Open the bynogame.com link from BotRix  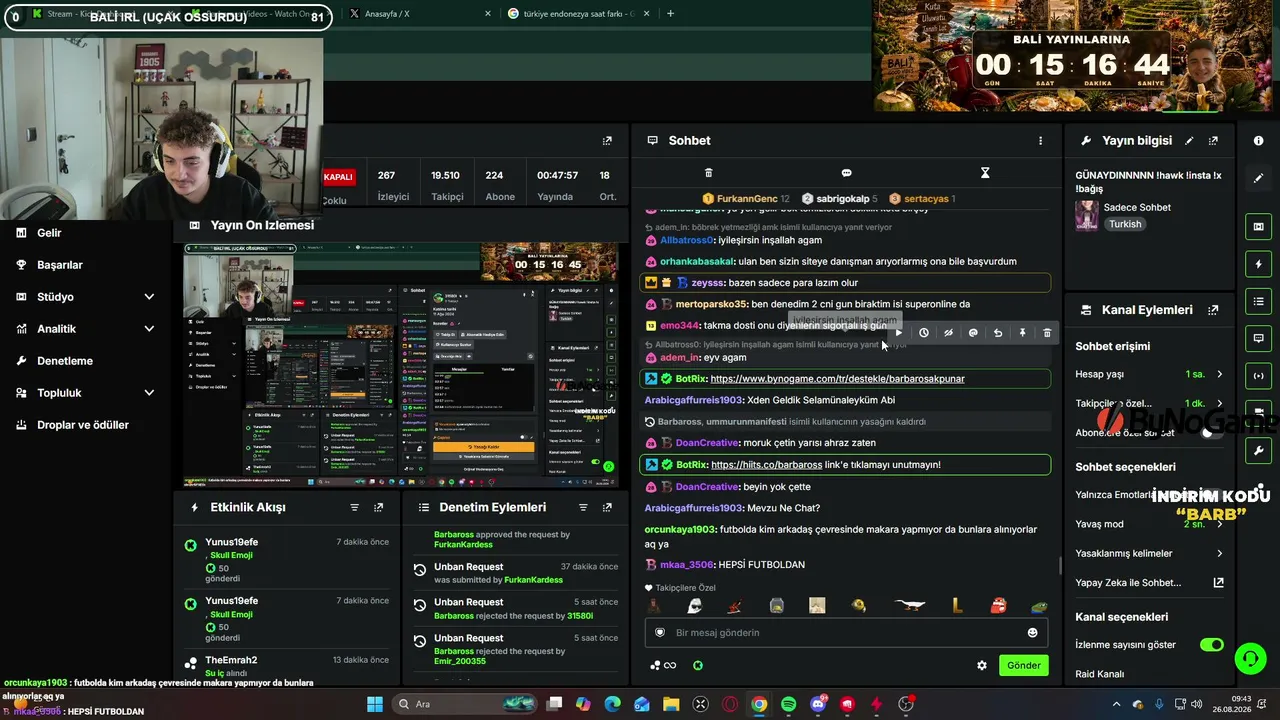(837, 379)
